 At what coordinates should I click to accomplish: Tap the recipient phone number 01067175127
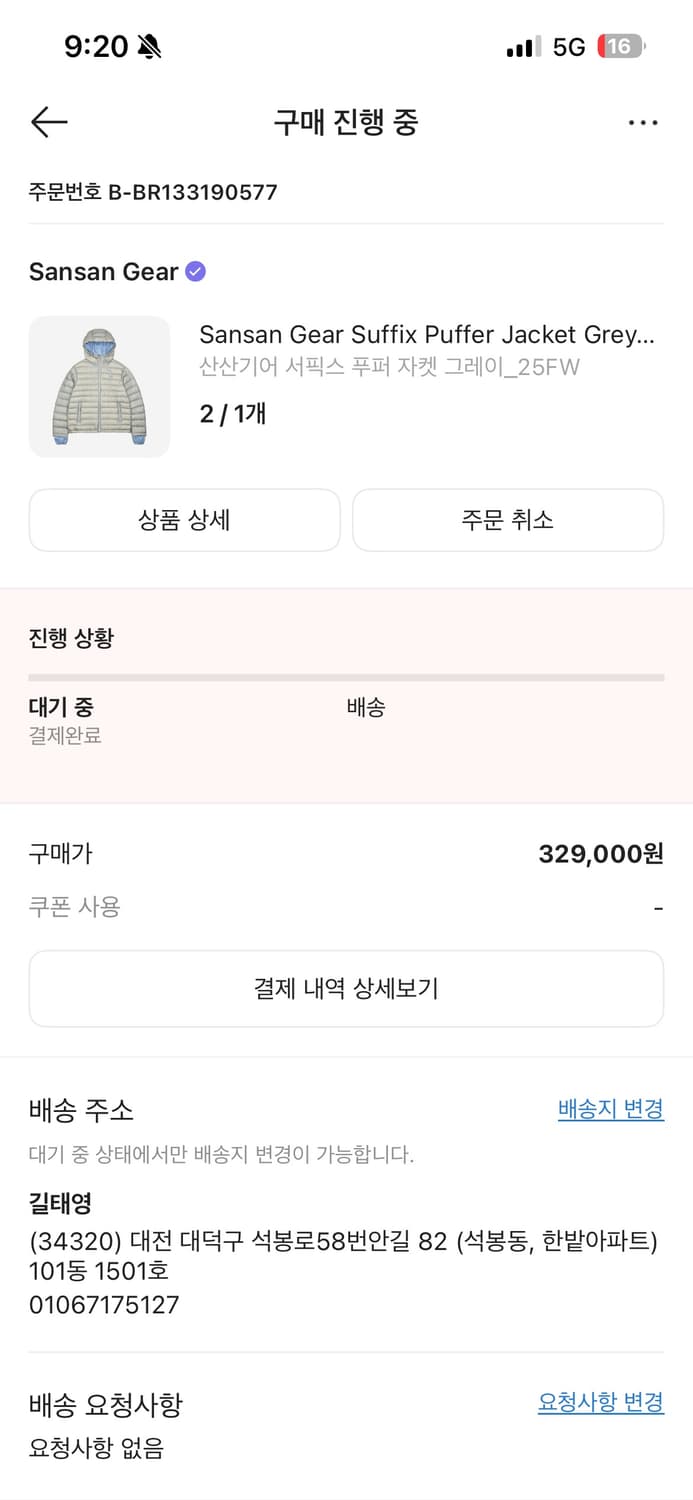point(104,1305)
